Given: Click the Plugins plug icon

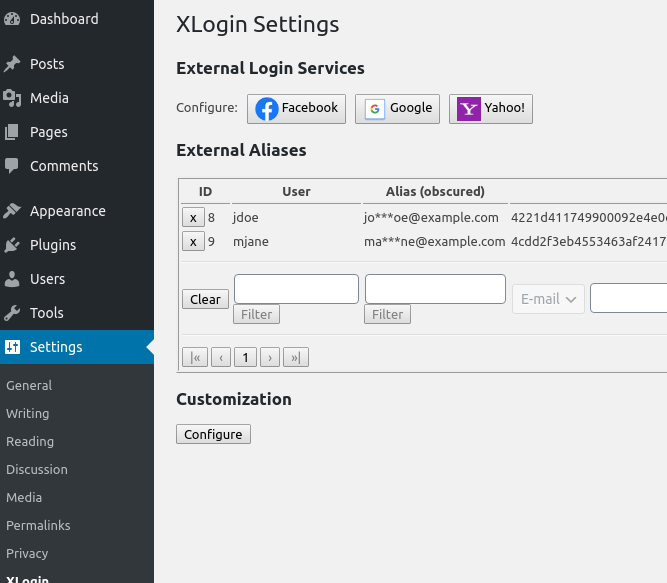Looking at the screenshot, I should coord(12,245).
